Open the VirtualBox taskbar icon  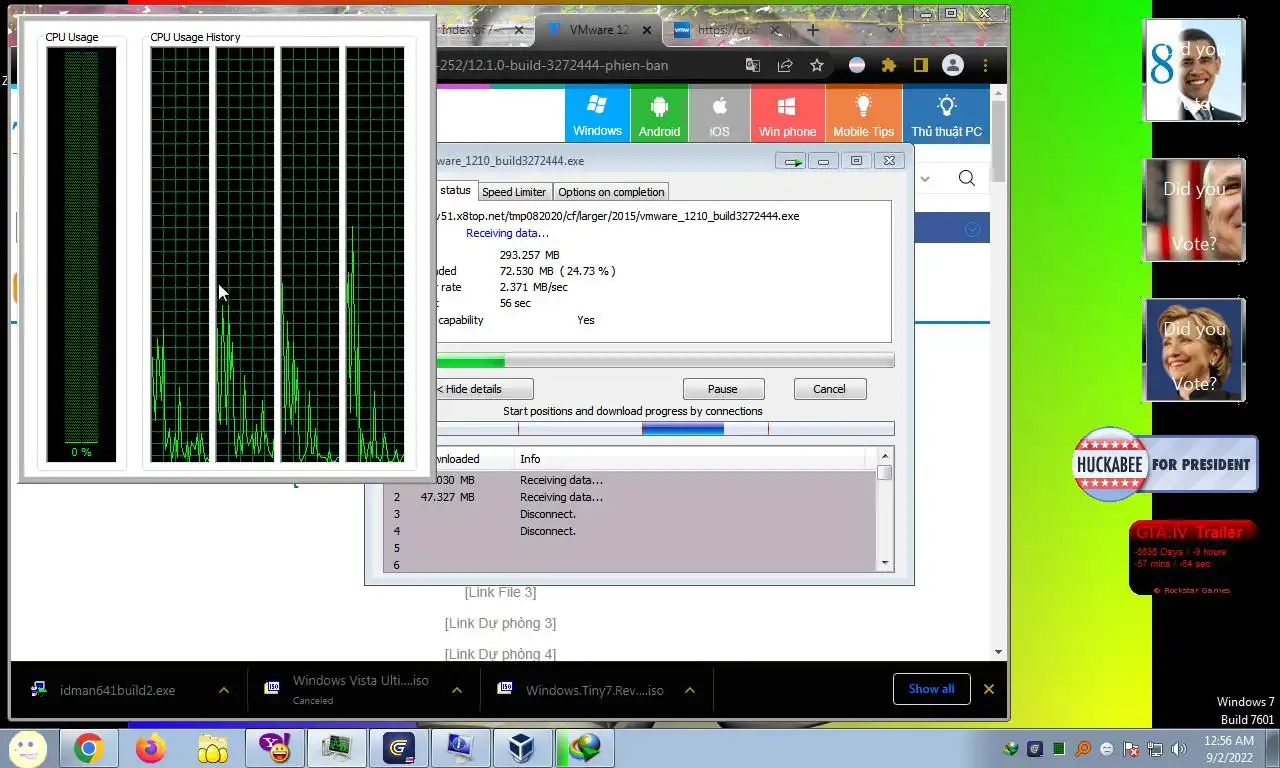point(521,748)
